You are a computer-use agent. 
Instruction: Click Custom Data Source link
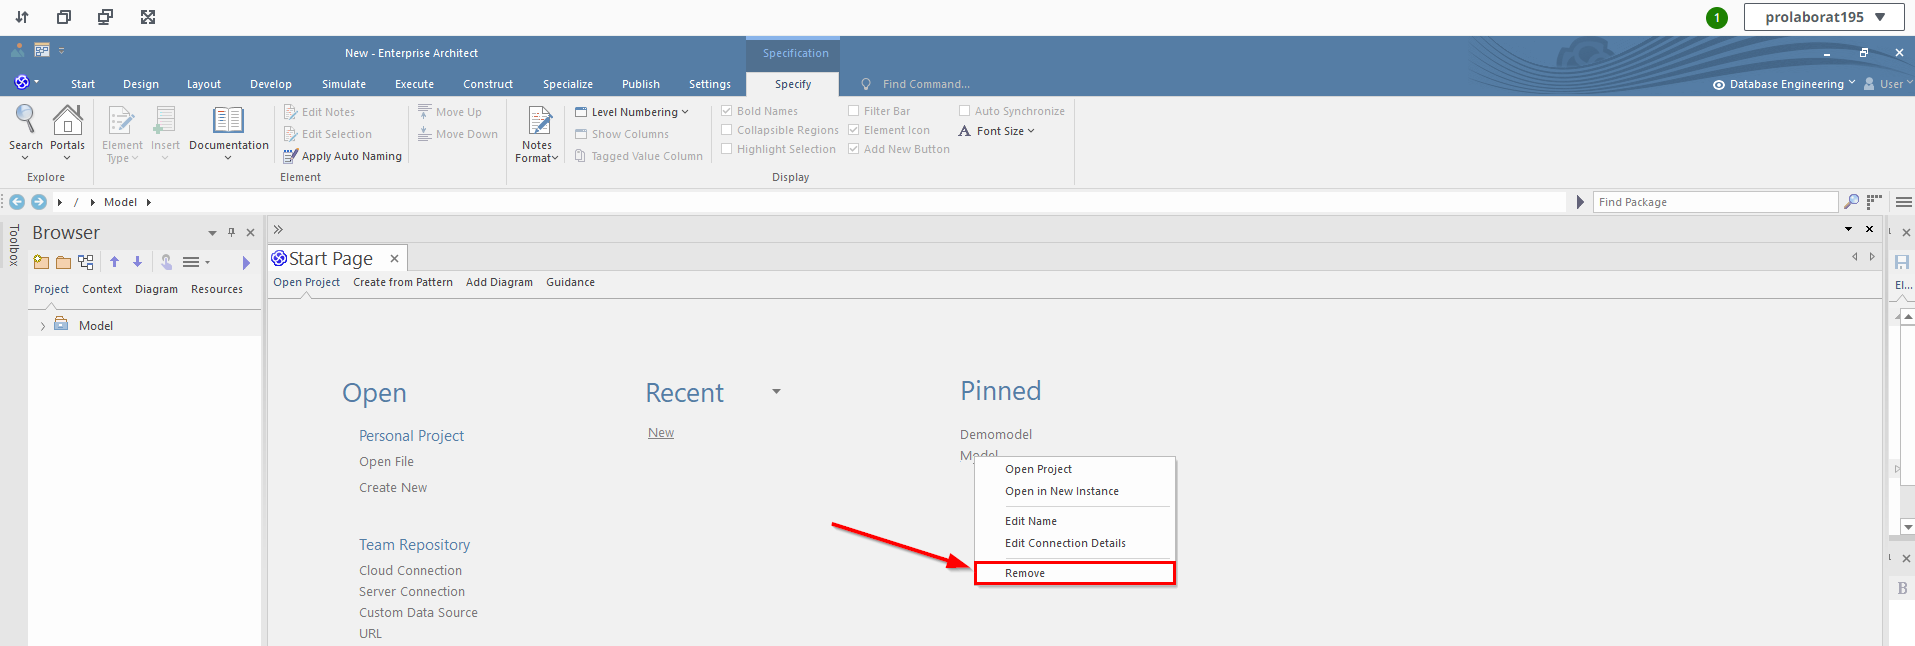[418, 613]
